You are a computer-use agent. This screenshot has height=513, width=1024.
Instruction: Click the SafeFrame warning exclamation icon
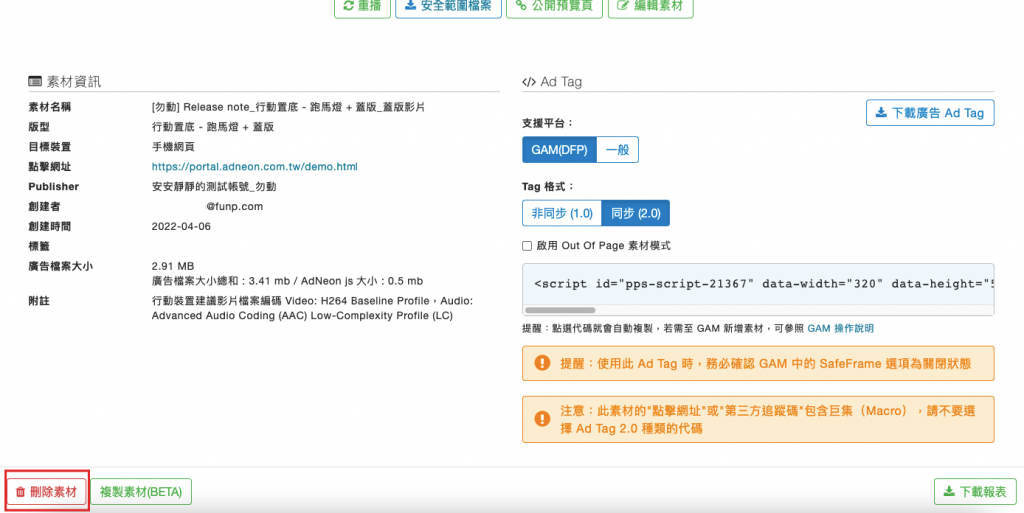542,363
